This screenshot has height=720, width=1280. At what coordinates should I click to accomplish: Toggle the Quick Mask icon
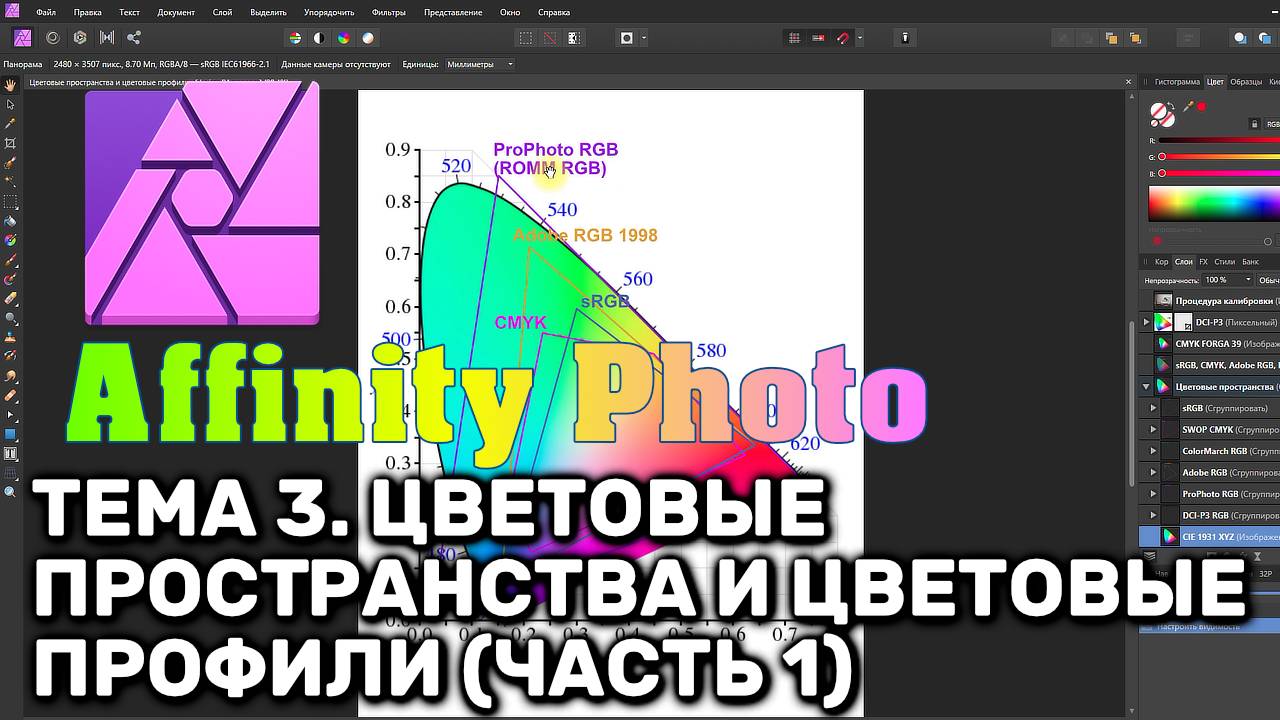tap(627, 38)
